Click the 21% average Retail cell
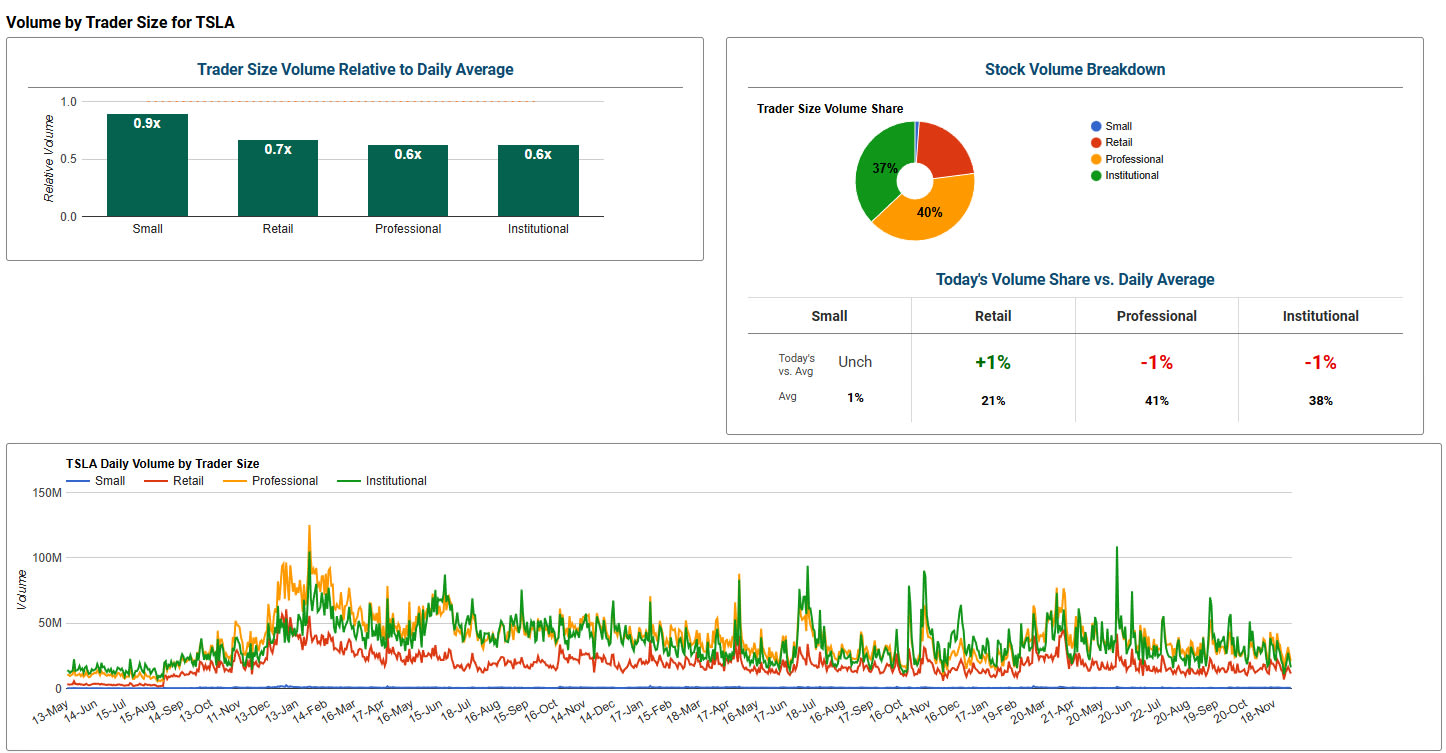The height and width of the screenshot is (753, 1446). point(993,401)
